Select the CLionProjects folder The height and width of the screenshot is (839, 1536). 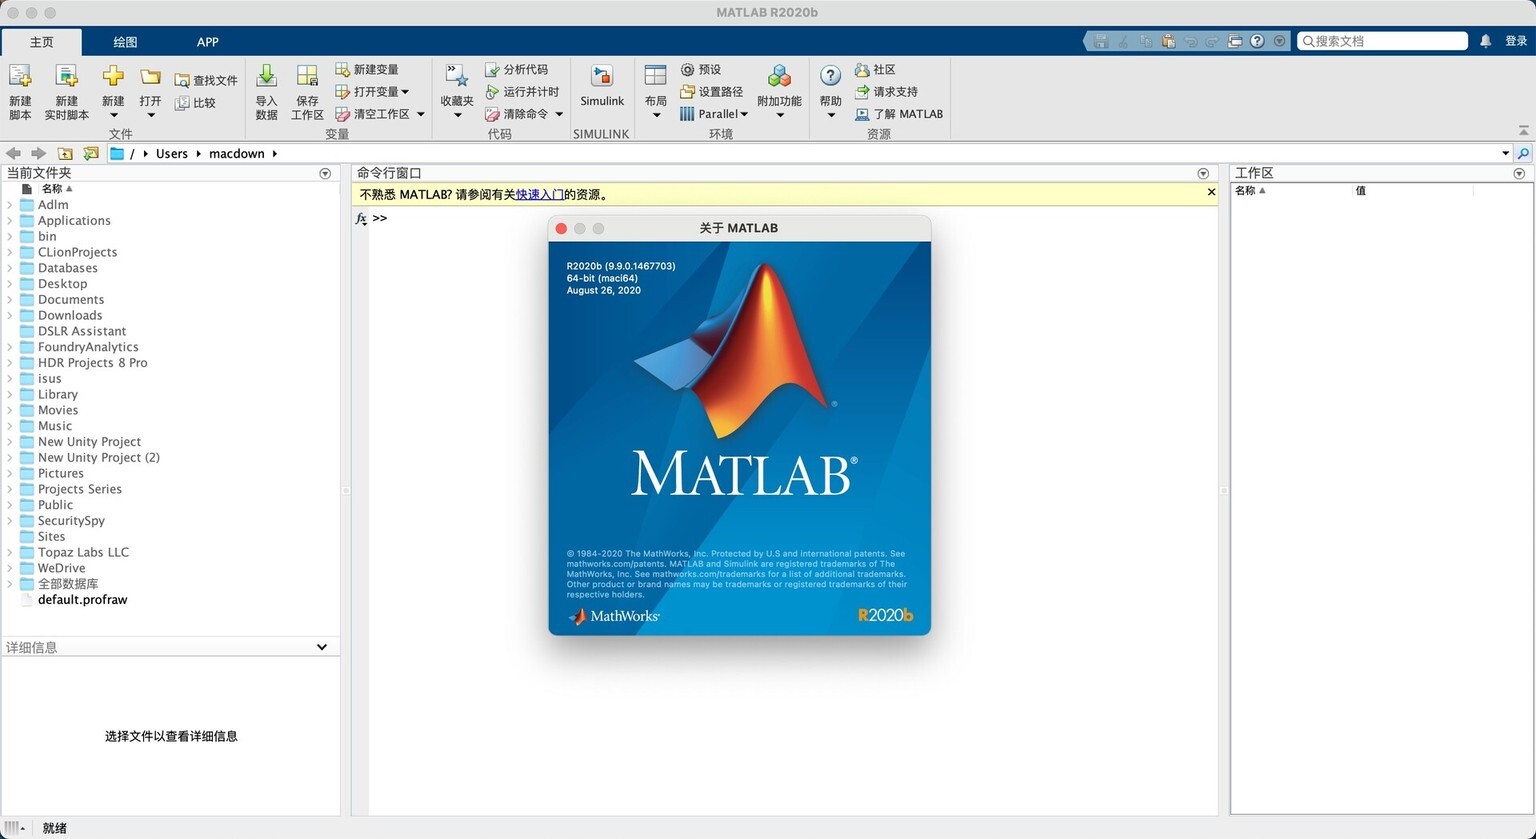pyautogui.click(x=77, y=252)
